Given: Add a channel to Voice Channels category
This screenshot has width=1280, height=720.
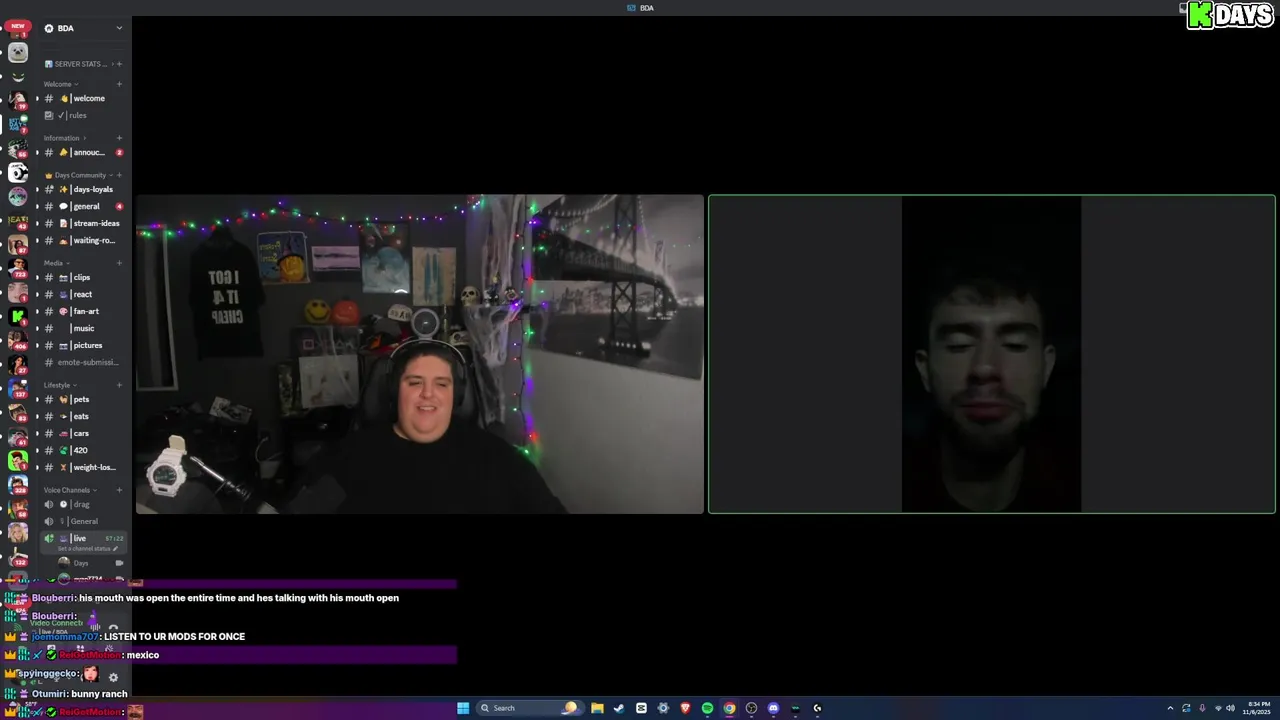Looking at the screenshot, I should [119, 490].
